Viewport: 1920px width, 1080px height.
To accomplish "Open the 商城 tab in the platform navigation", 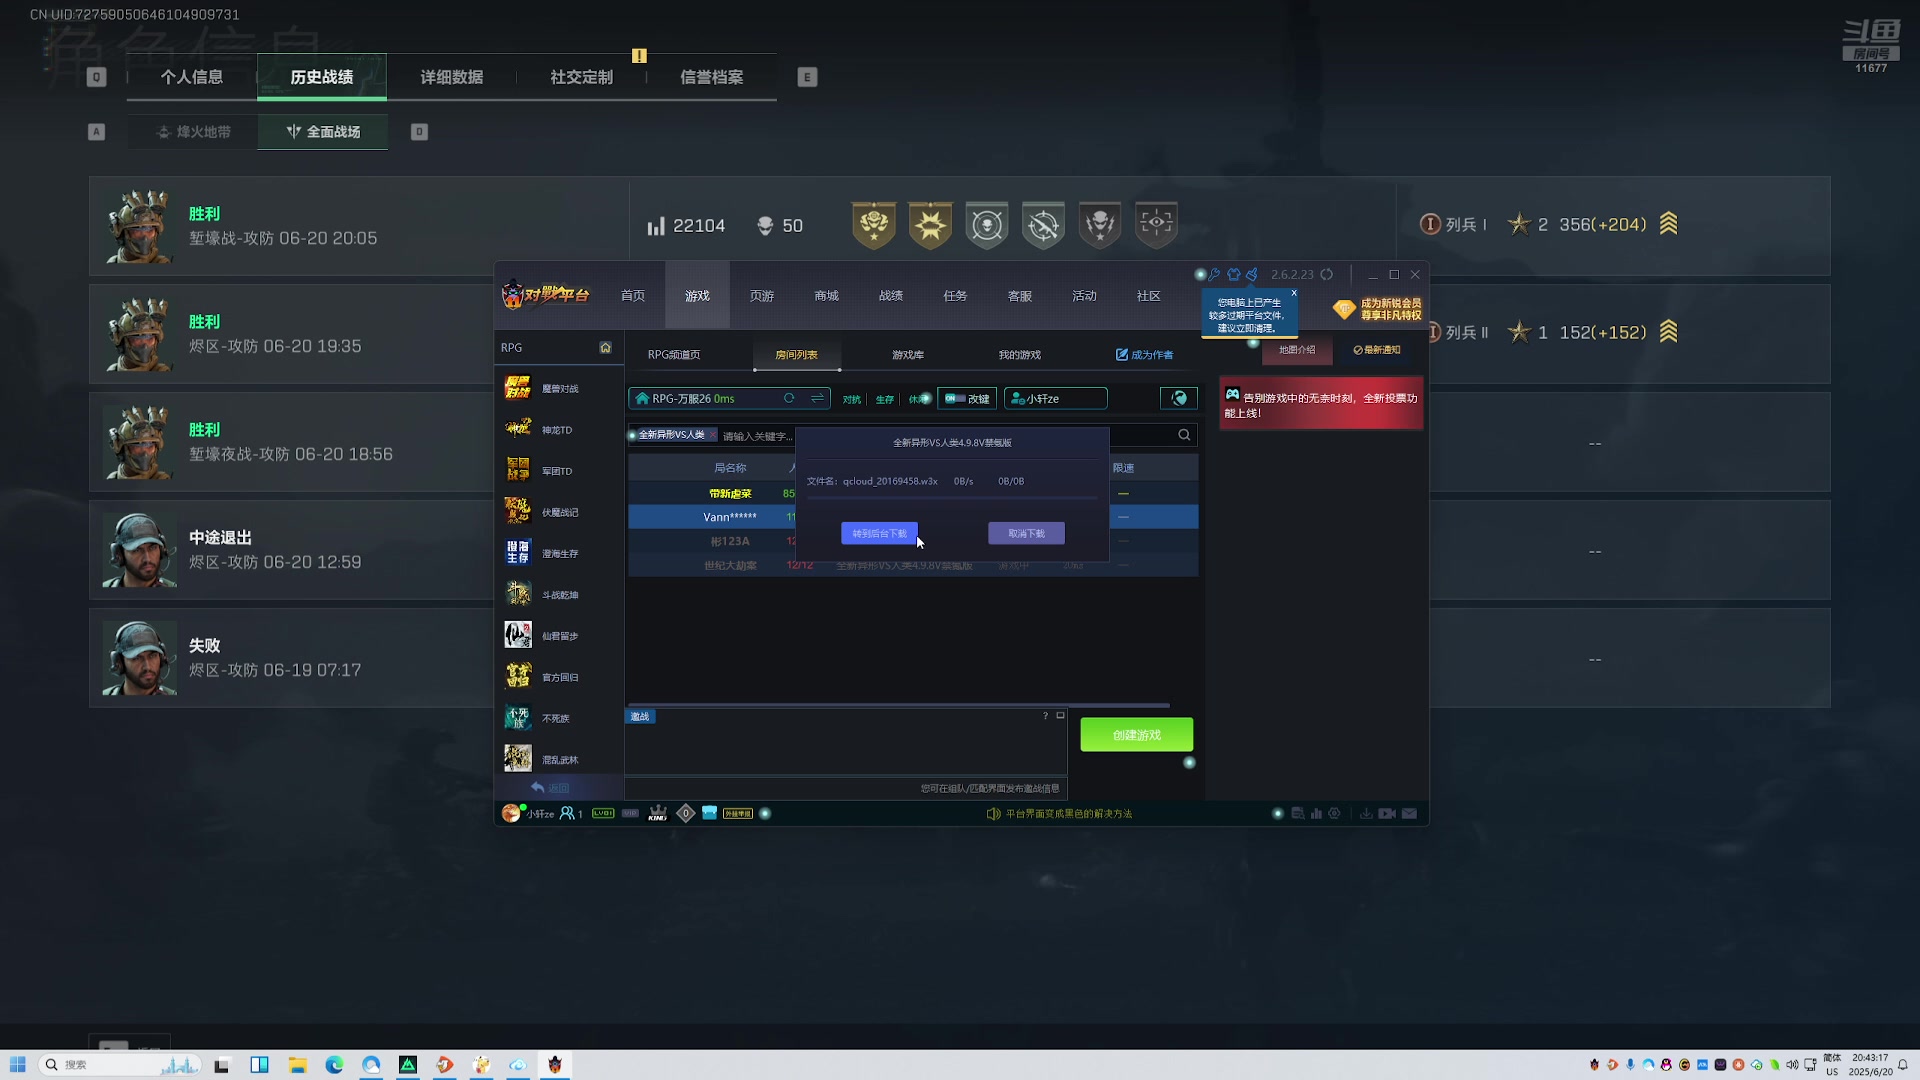I will tap(826, 296).
